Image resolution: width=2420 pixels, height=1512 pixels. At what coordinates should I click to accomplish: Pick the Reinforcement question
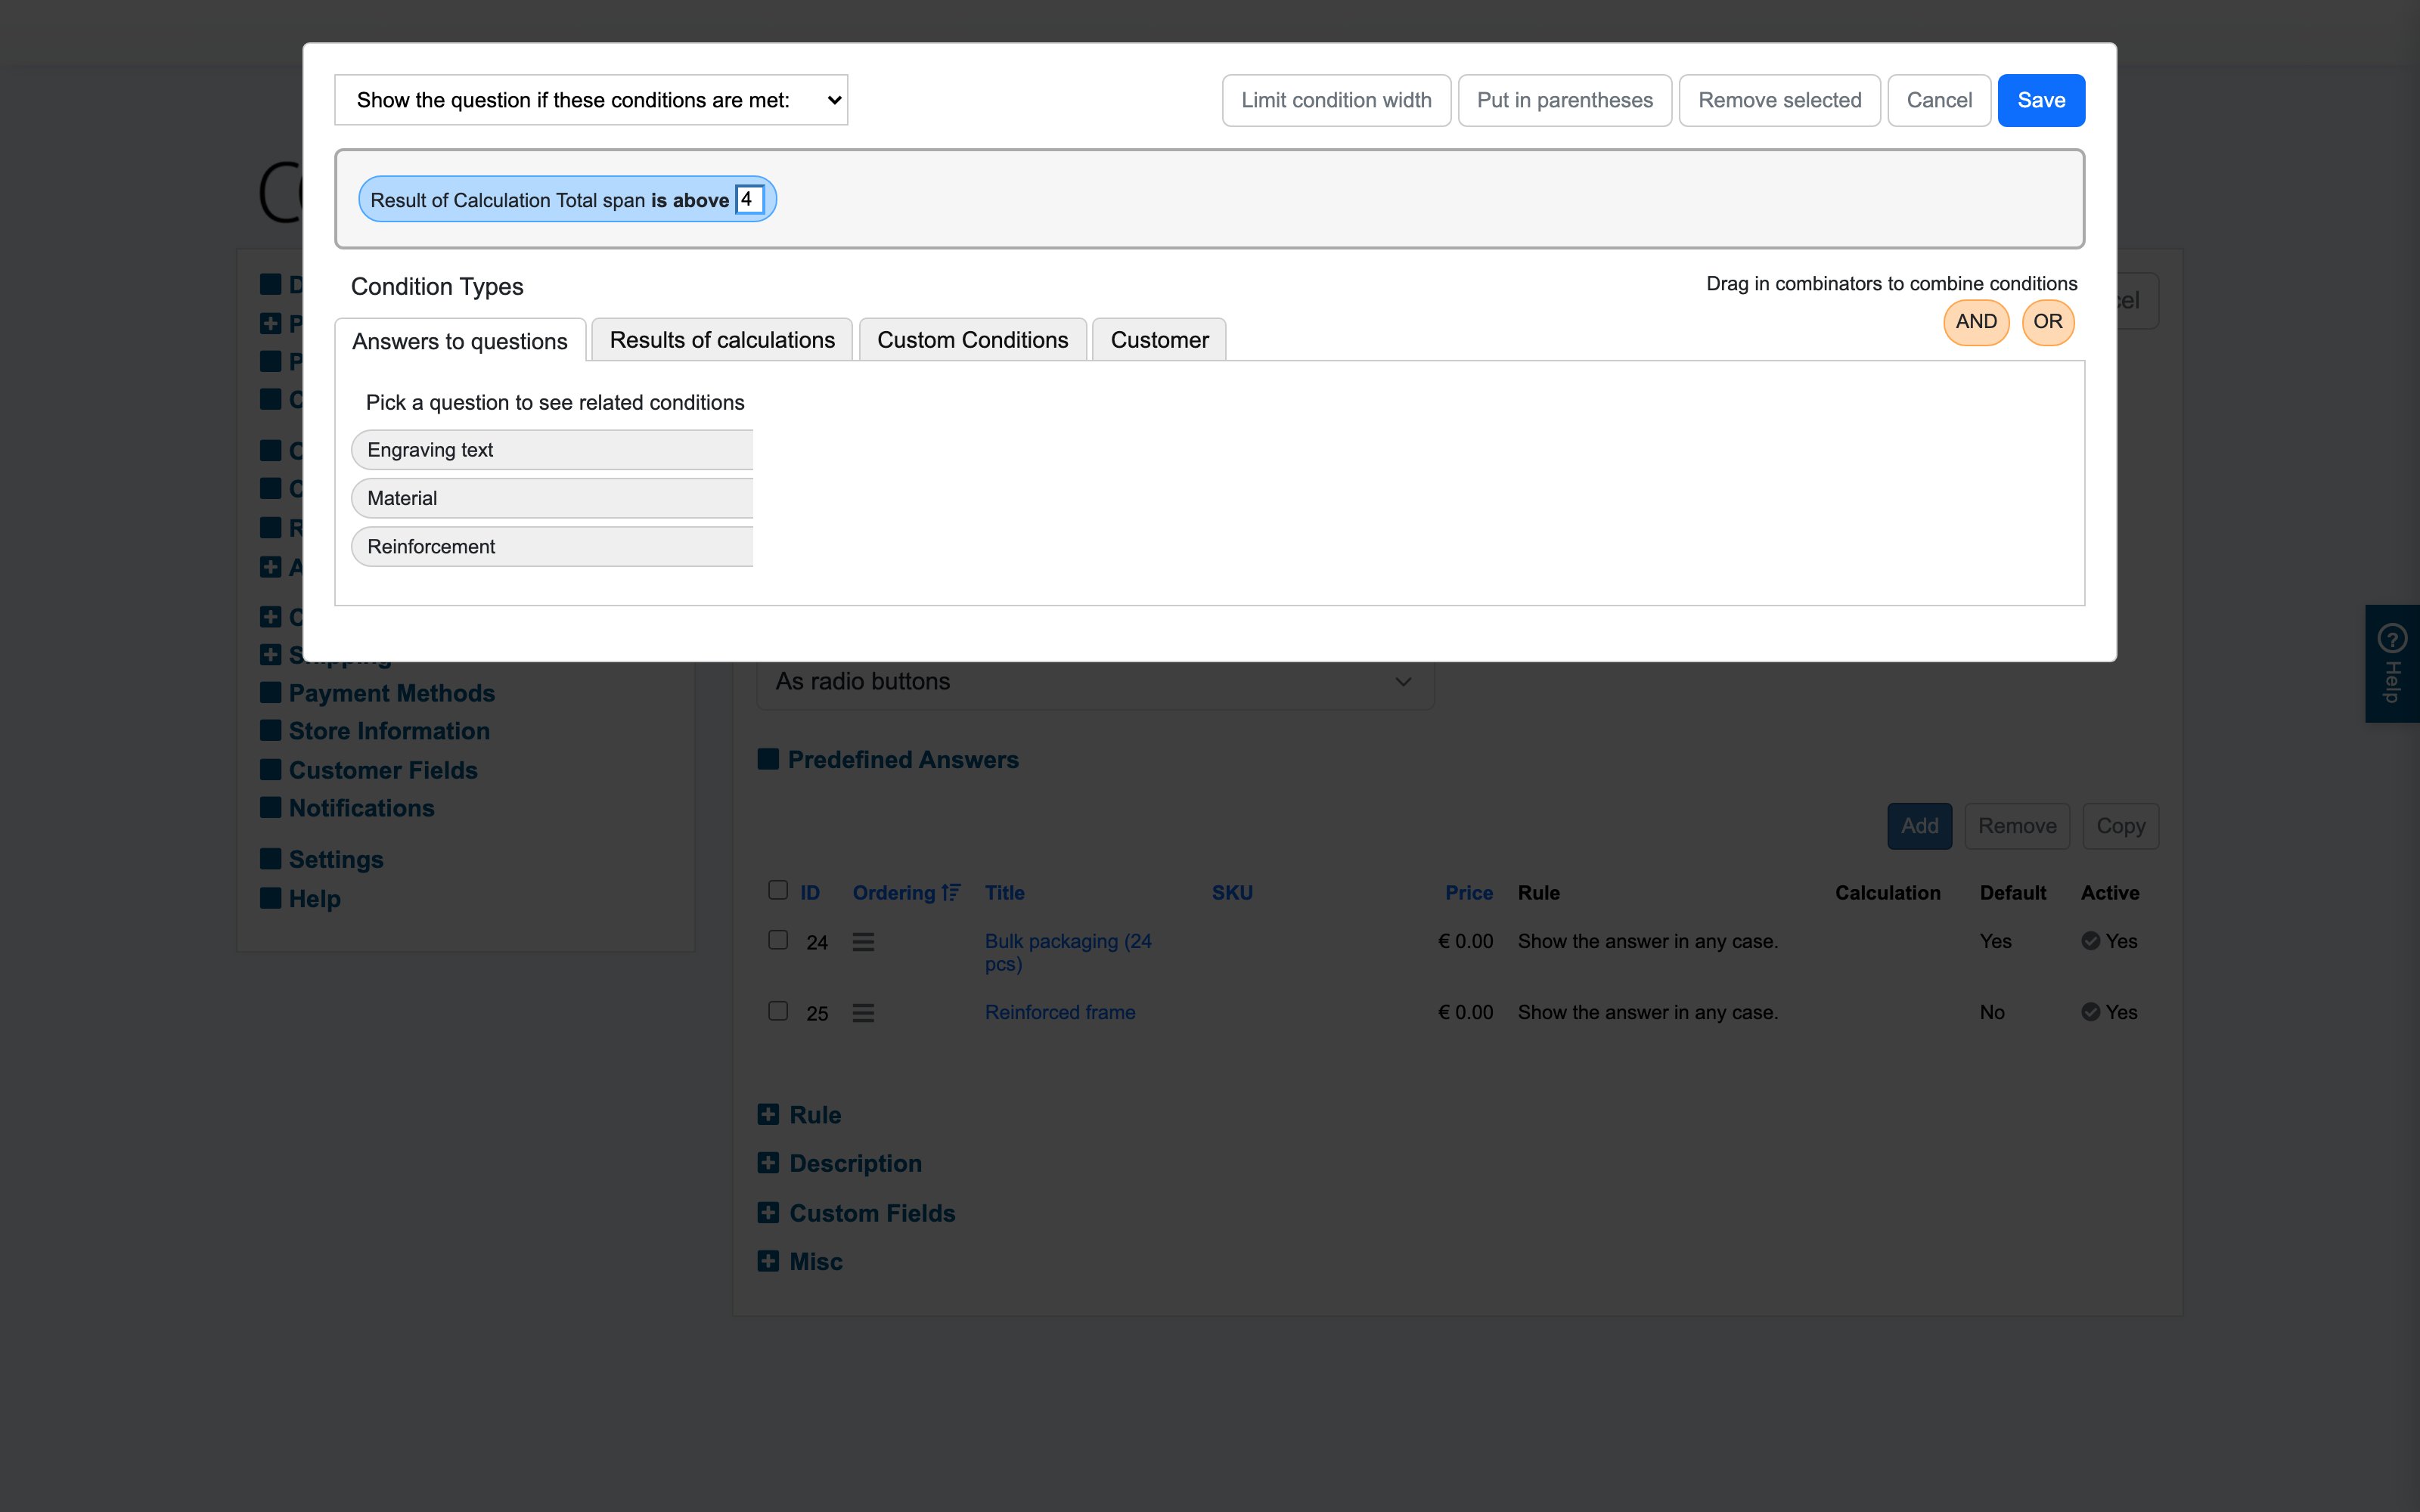click(552, 547)
